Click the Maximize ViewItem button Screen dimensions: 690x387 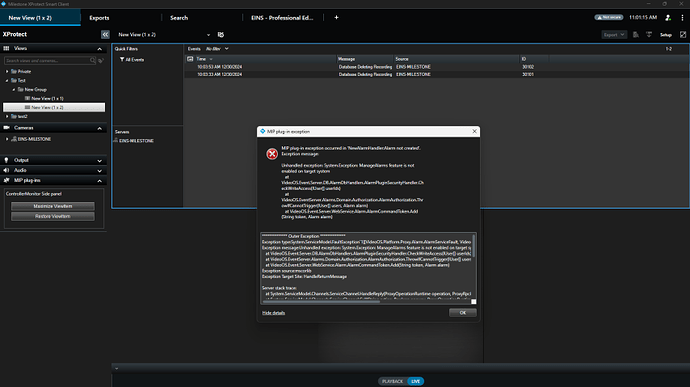point(53,206)
